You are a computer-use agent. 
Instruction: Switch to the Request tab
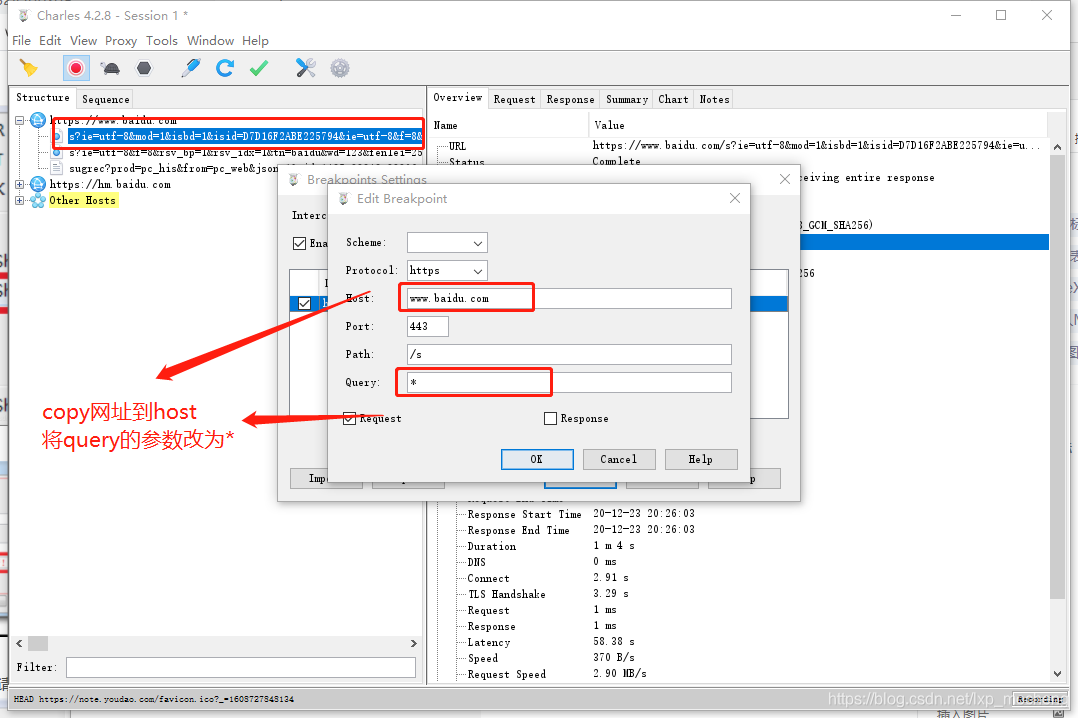(514, 99)
